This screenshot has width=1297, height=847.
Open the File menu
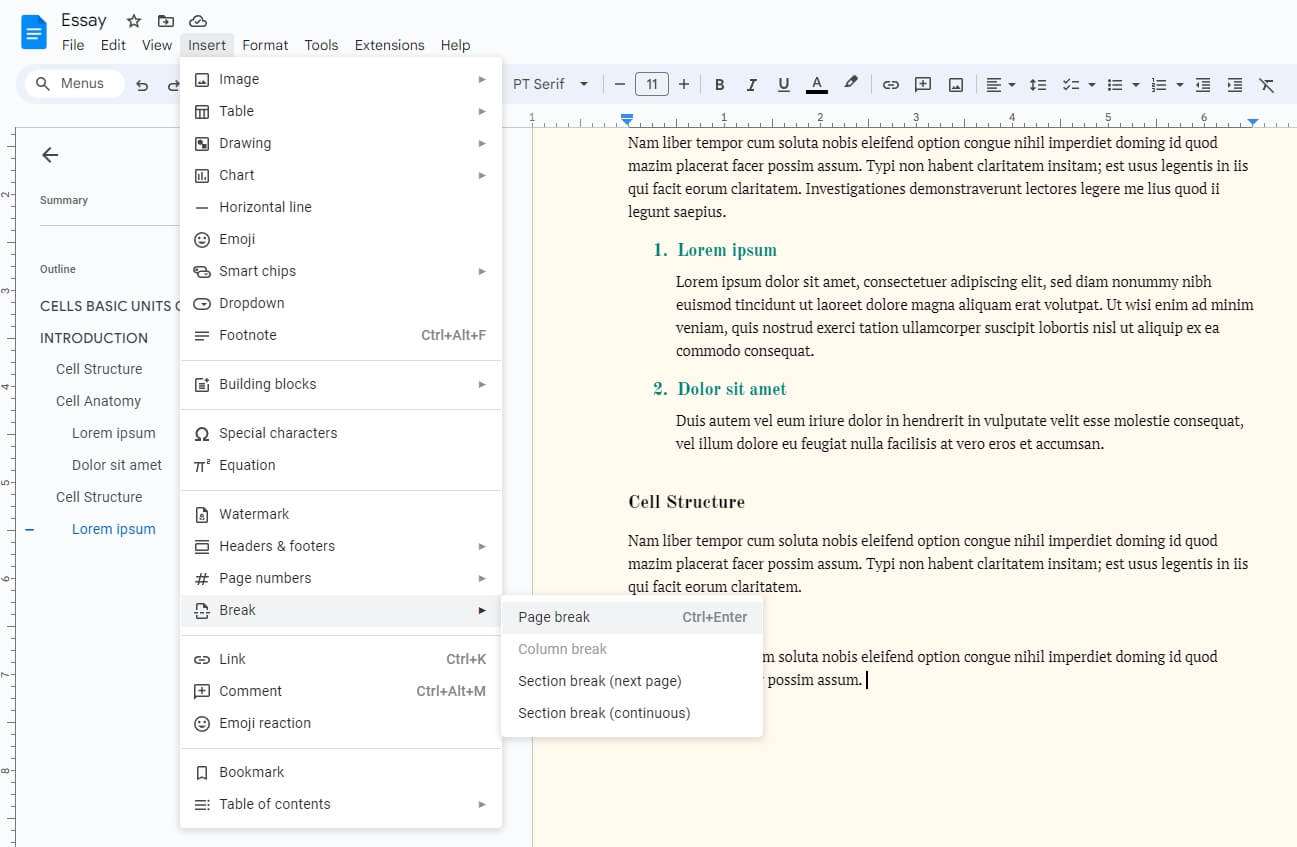click(x=73, y=45)
